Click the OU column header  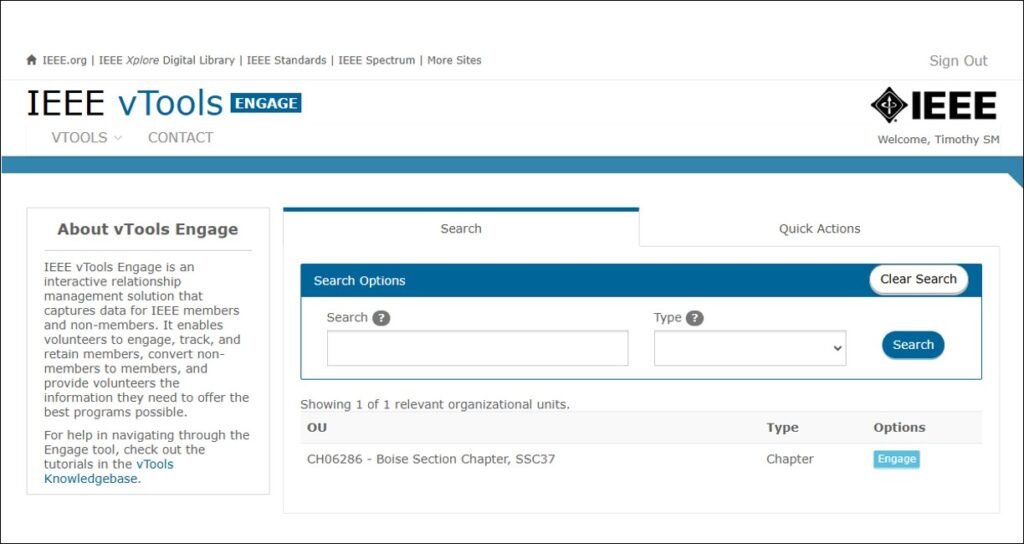click(317, 428)
